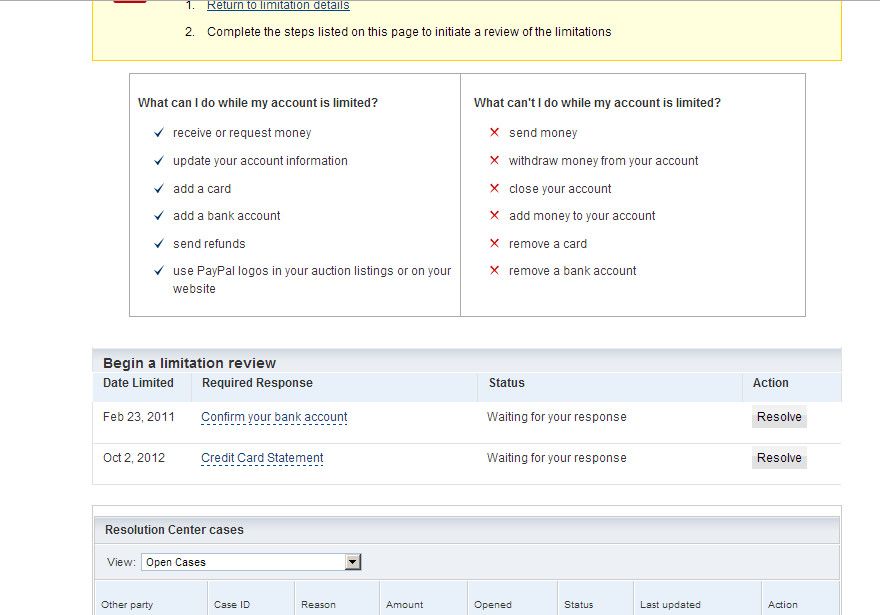Screen dimensions: 880x615
Task: Open the View Open Cases dropdown
Action: click(x=250, y=562)
